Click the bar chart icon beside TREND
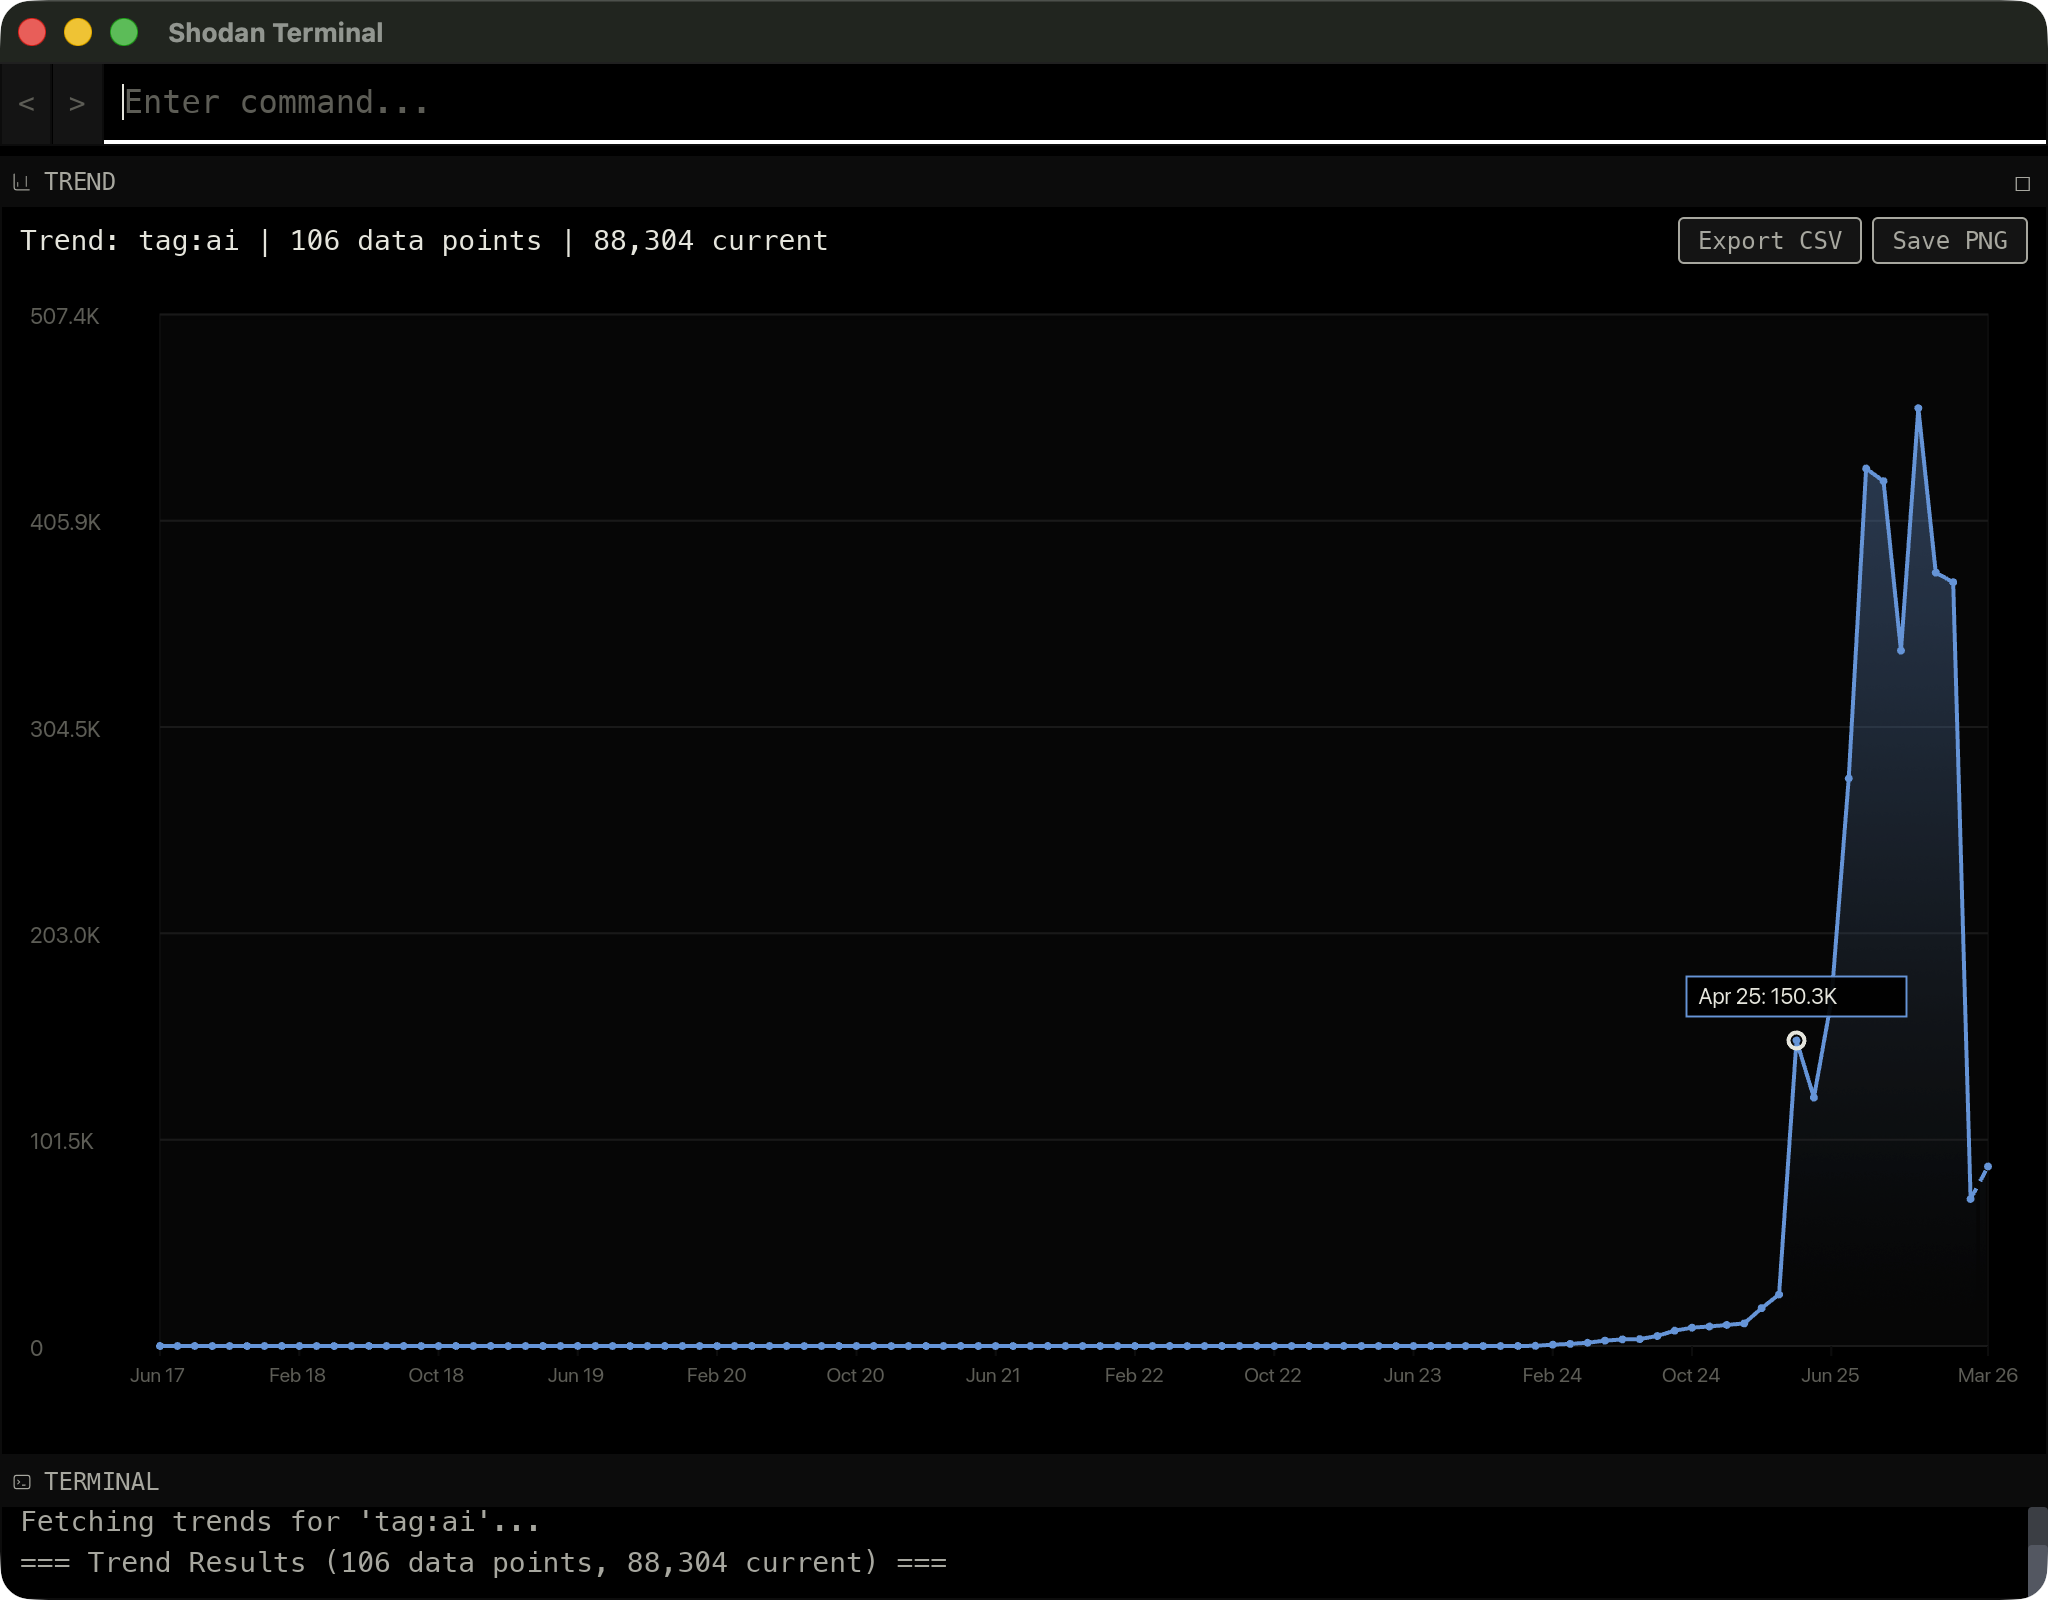The width and height of the screenshot is (2048, 1600). [x=22, y=181]
